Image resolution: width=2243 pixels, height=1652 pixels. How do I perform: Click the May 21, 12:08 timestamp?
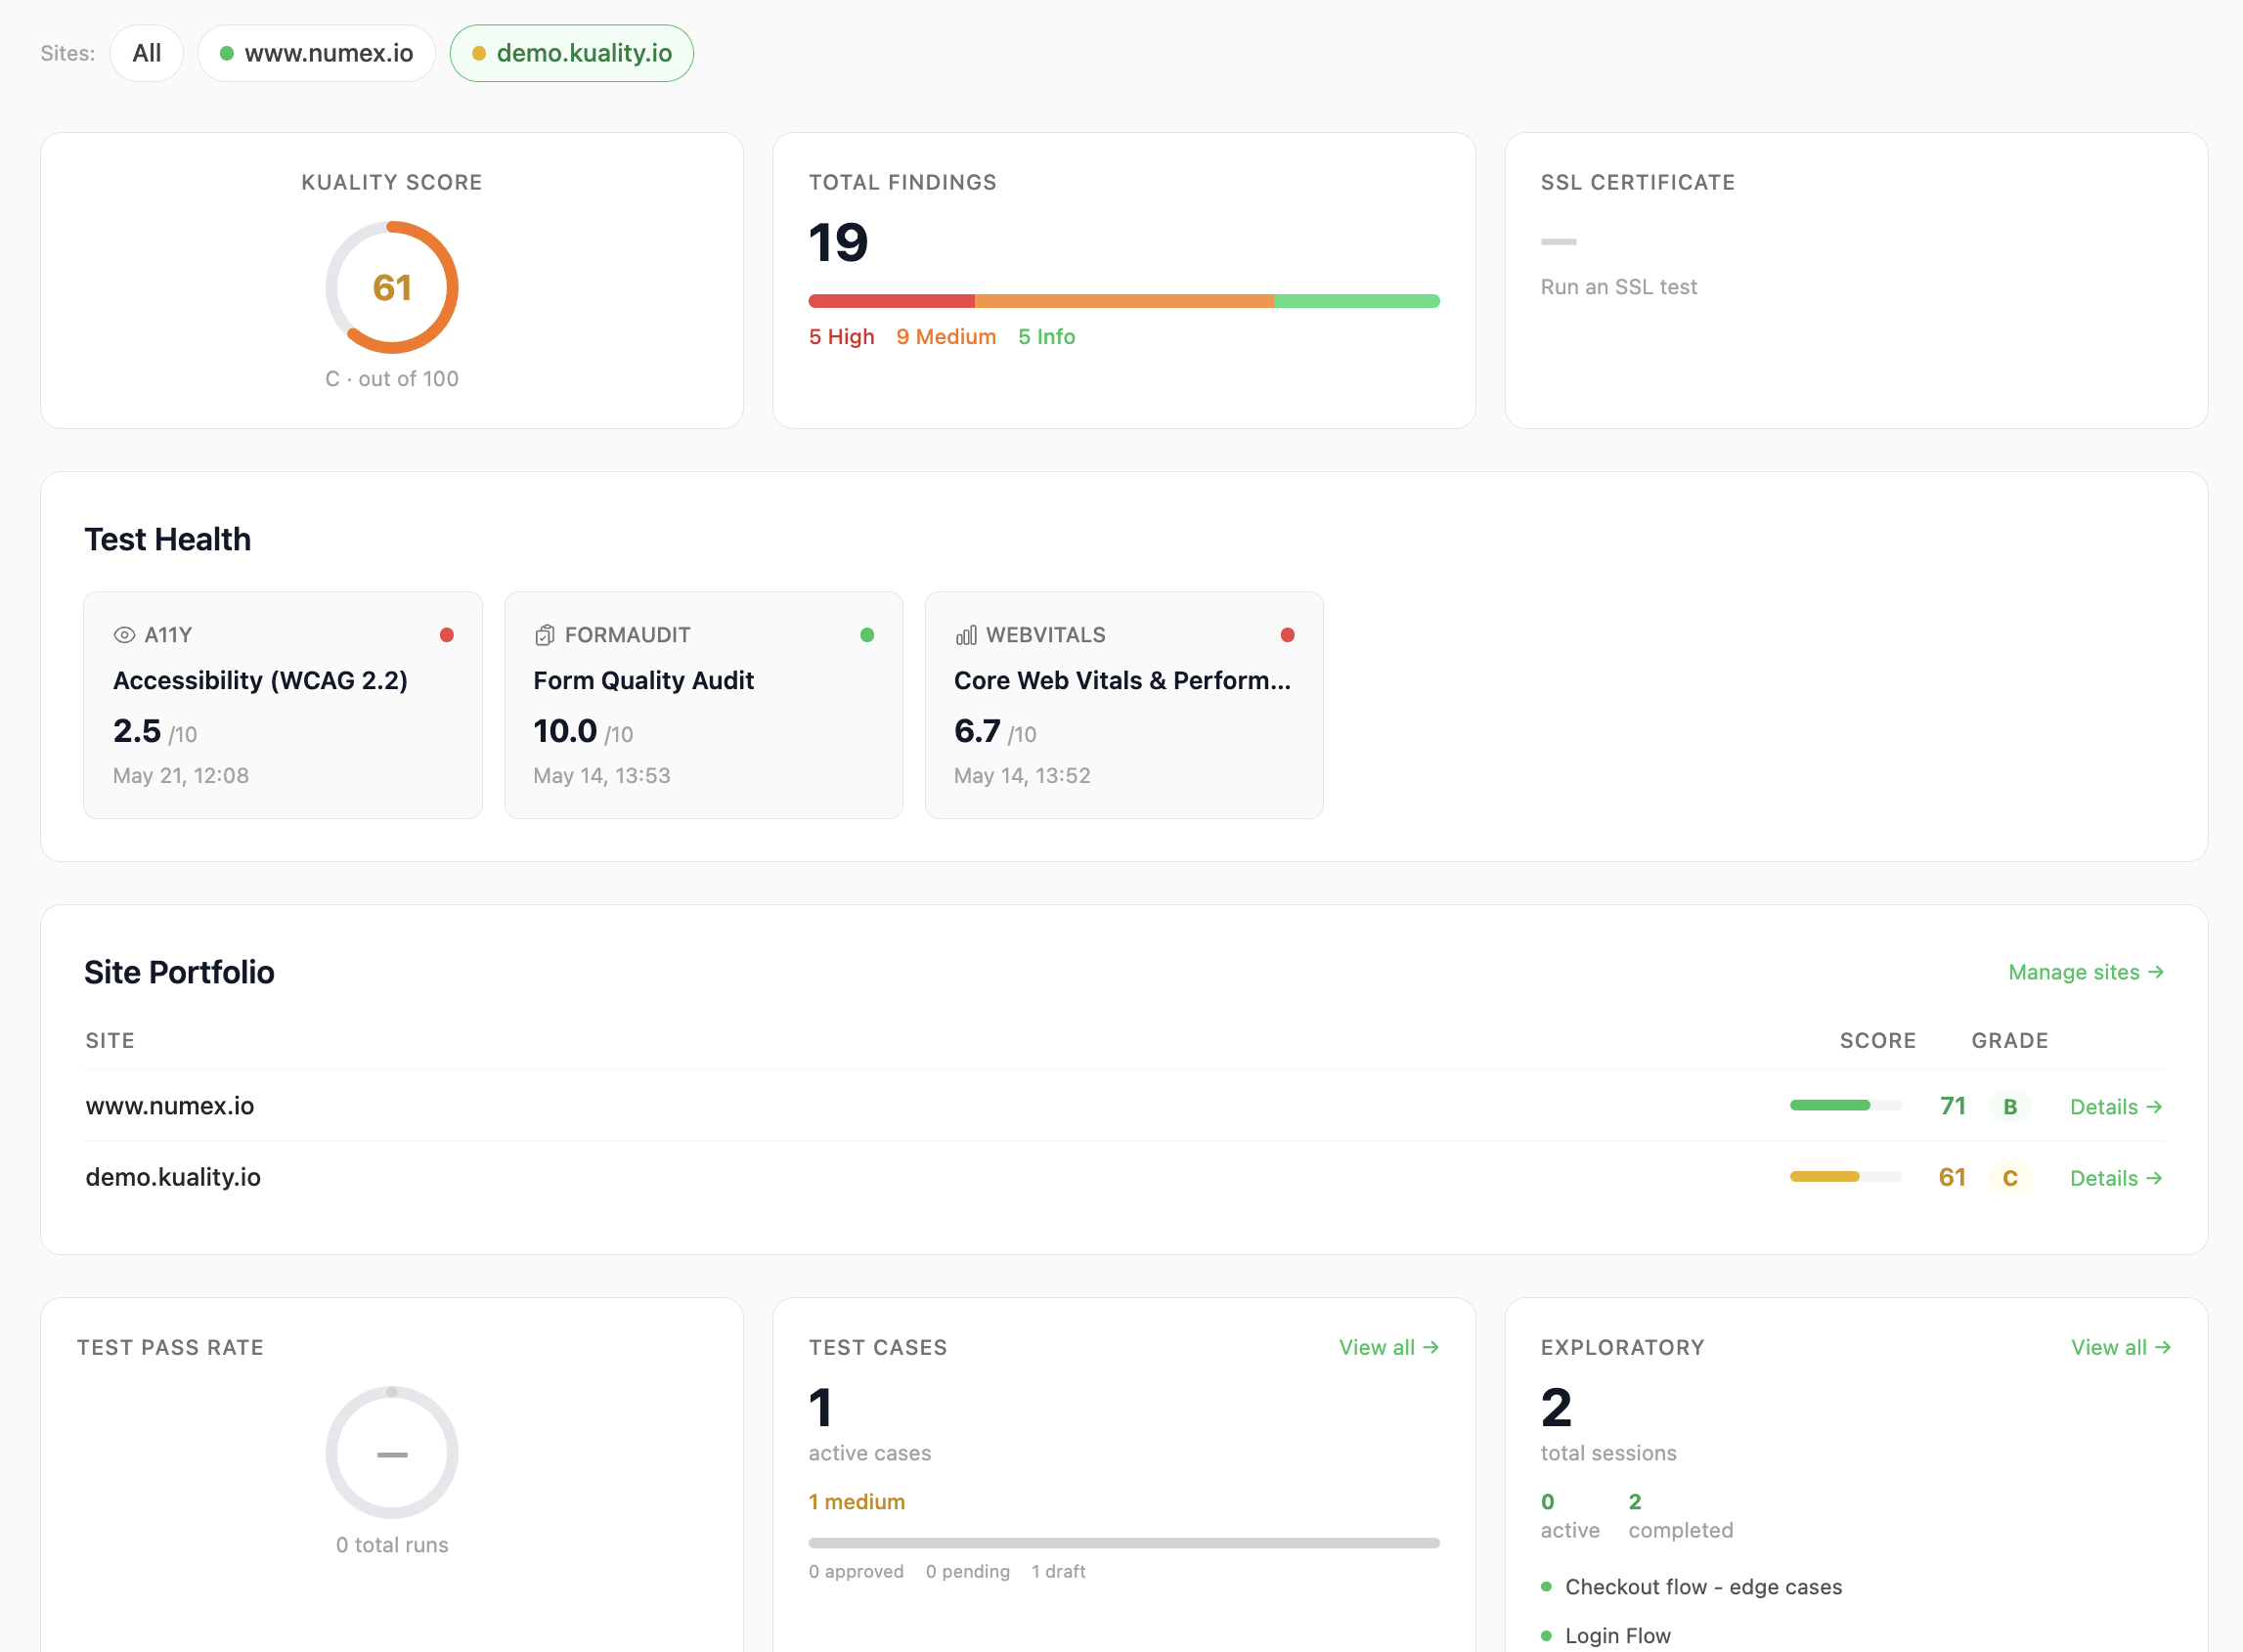(x=181, y=776)
